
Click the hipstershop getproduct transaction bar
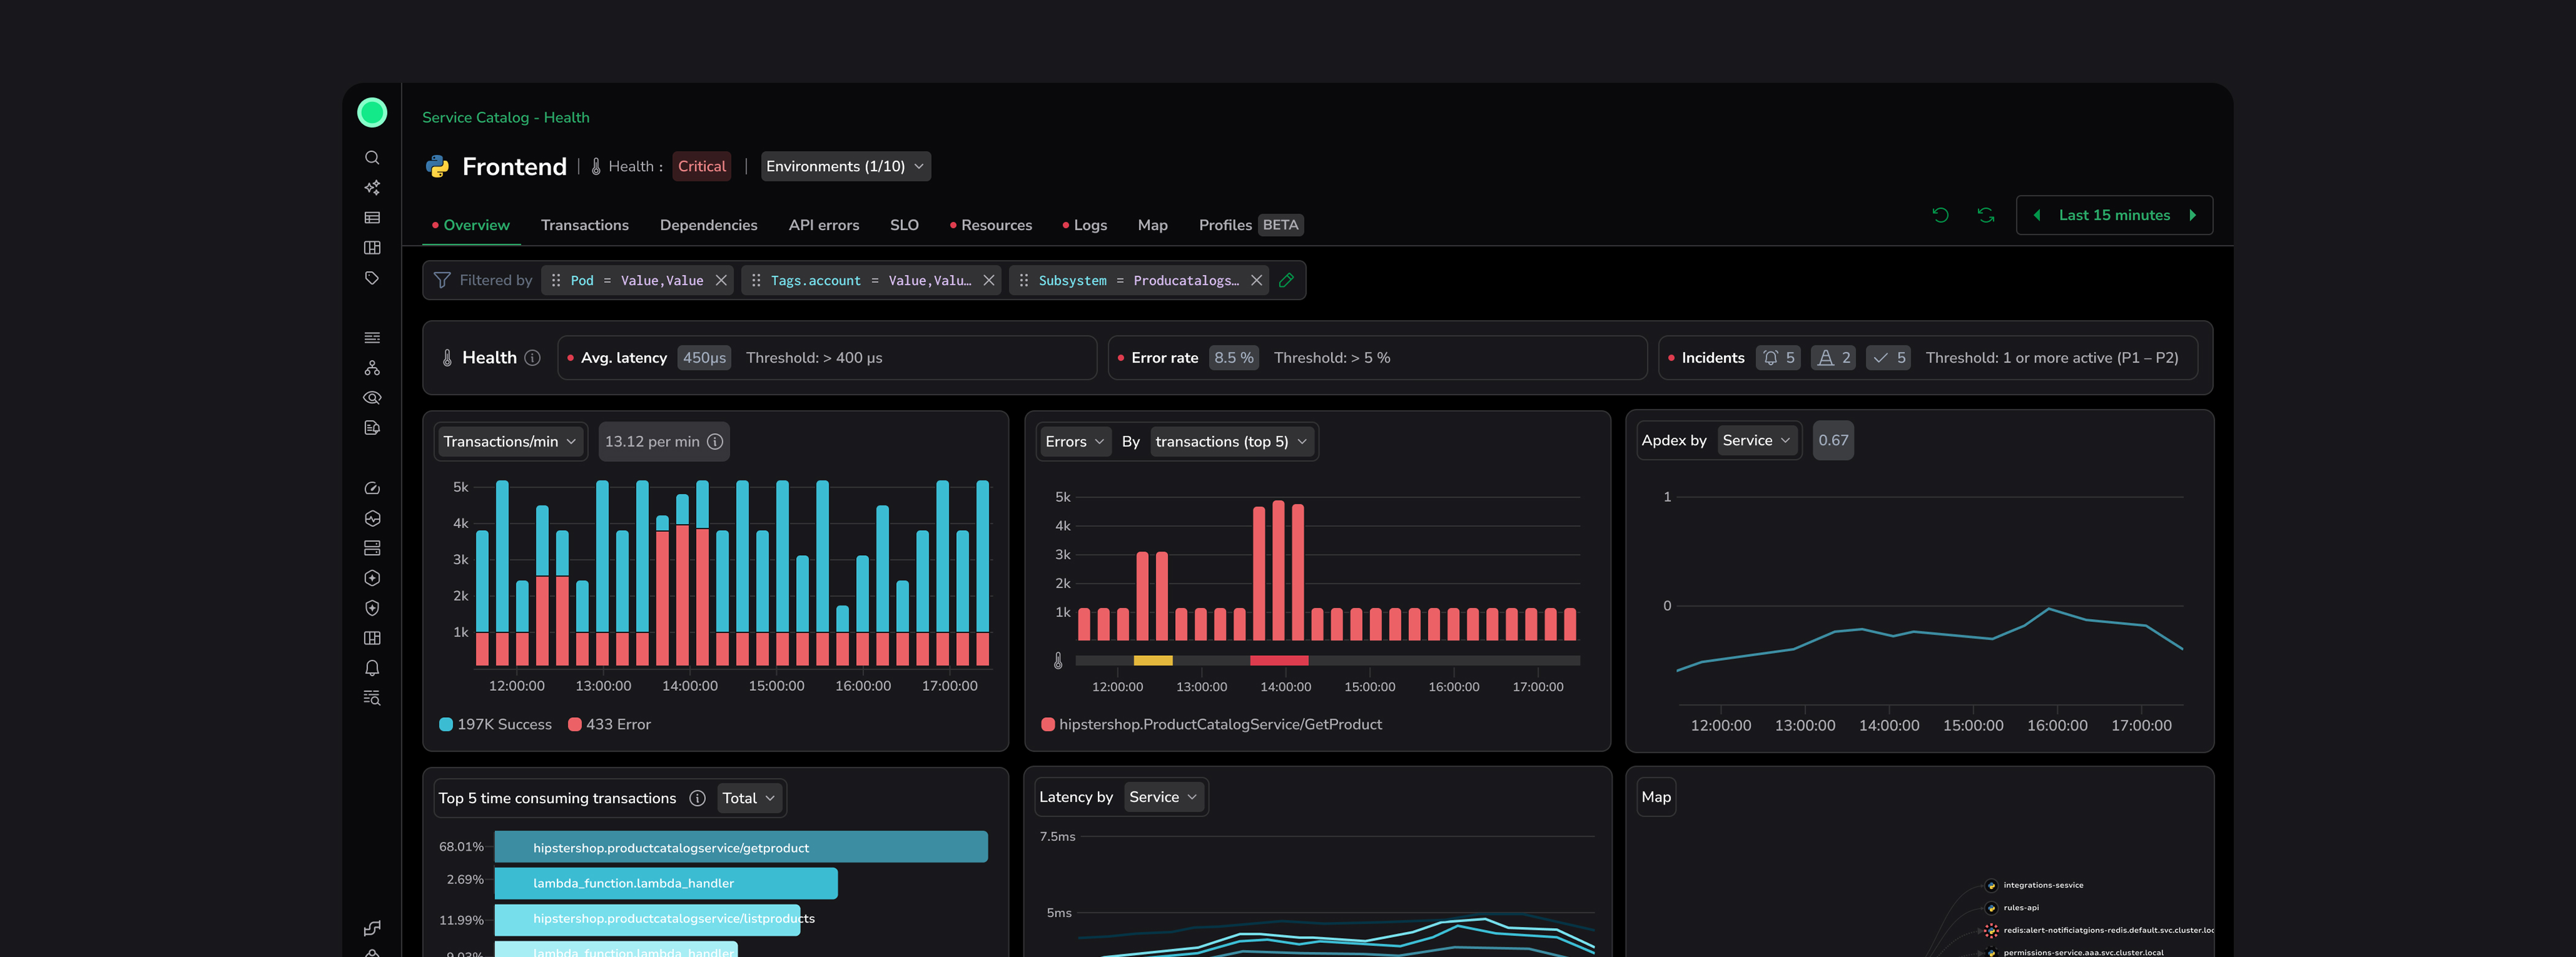pos(740,848)
